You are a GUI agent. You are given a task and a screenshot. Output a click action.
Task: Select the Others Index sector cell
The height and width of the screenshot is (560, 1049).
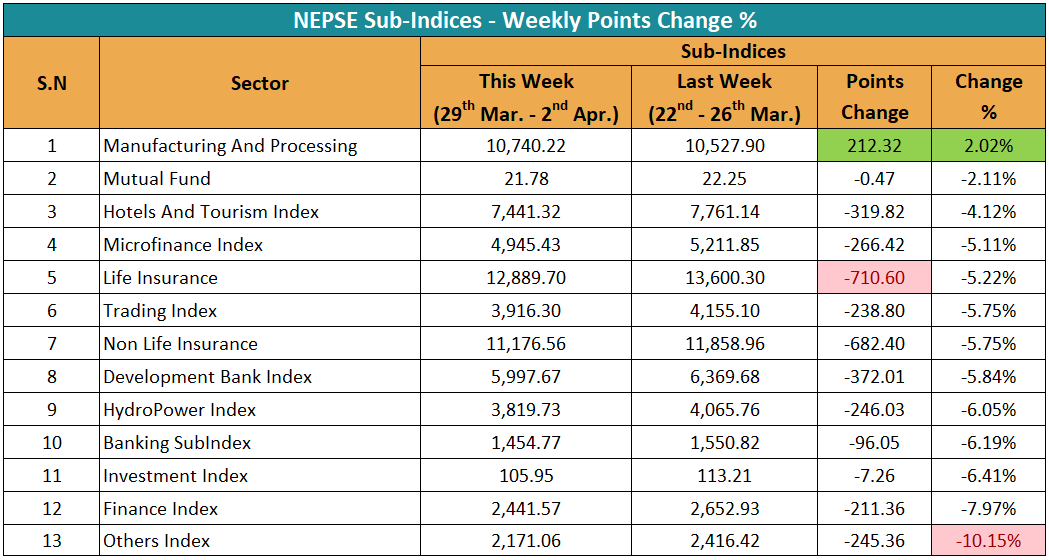157,542
